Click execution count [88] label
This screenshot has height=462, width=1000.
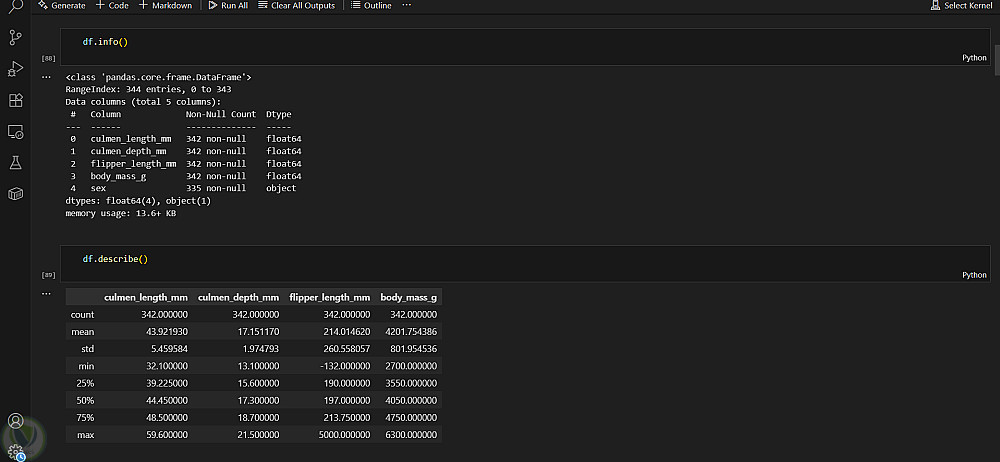48,58
